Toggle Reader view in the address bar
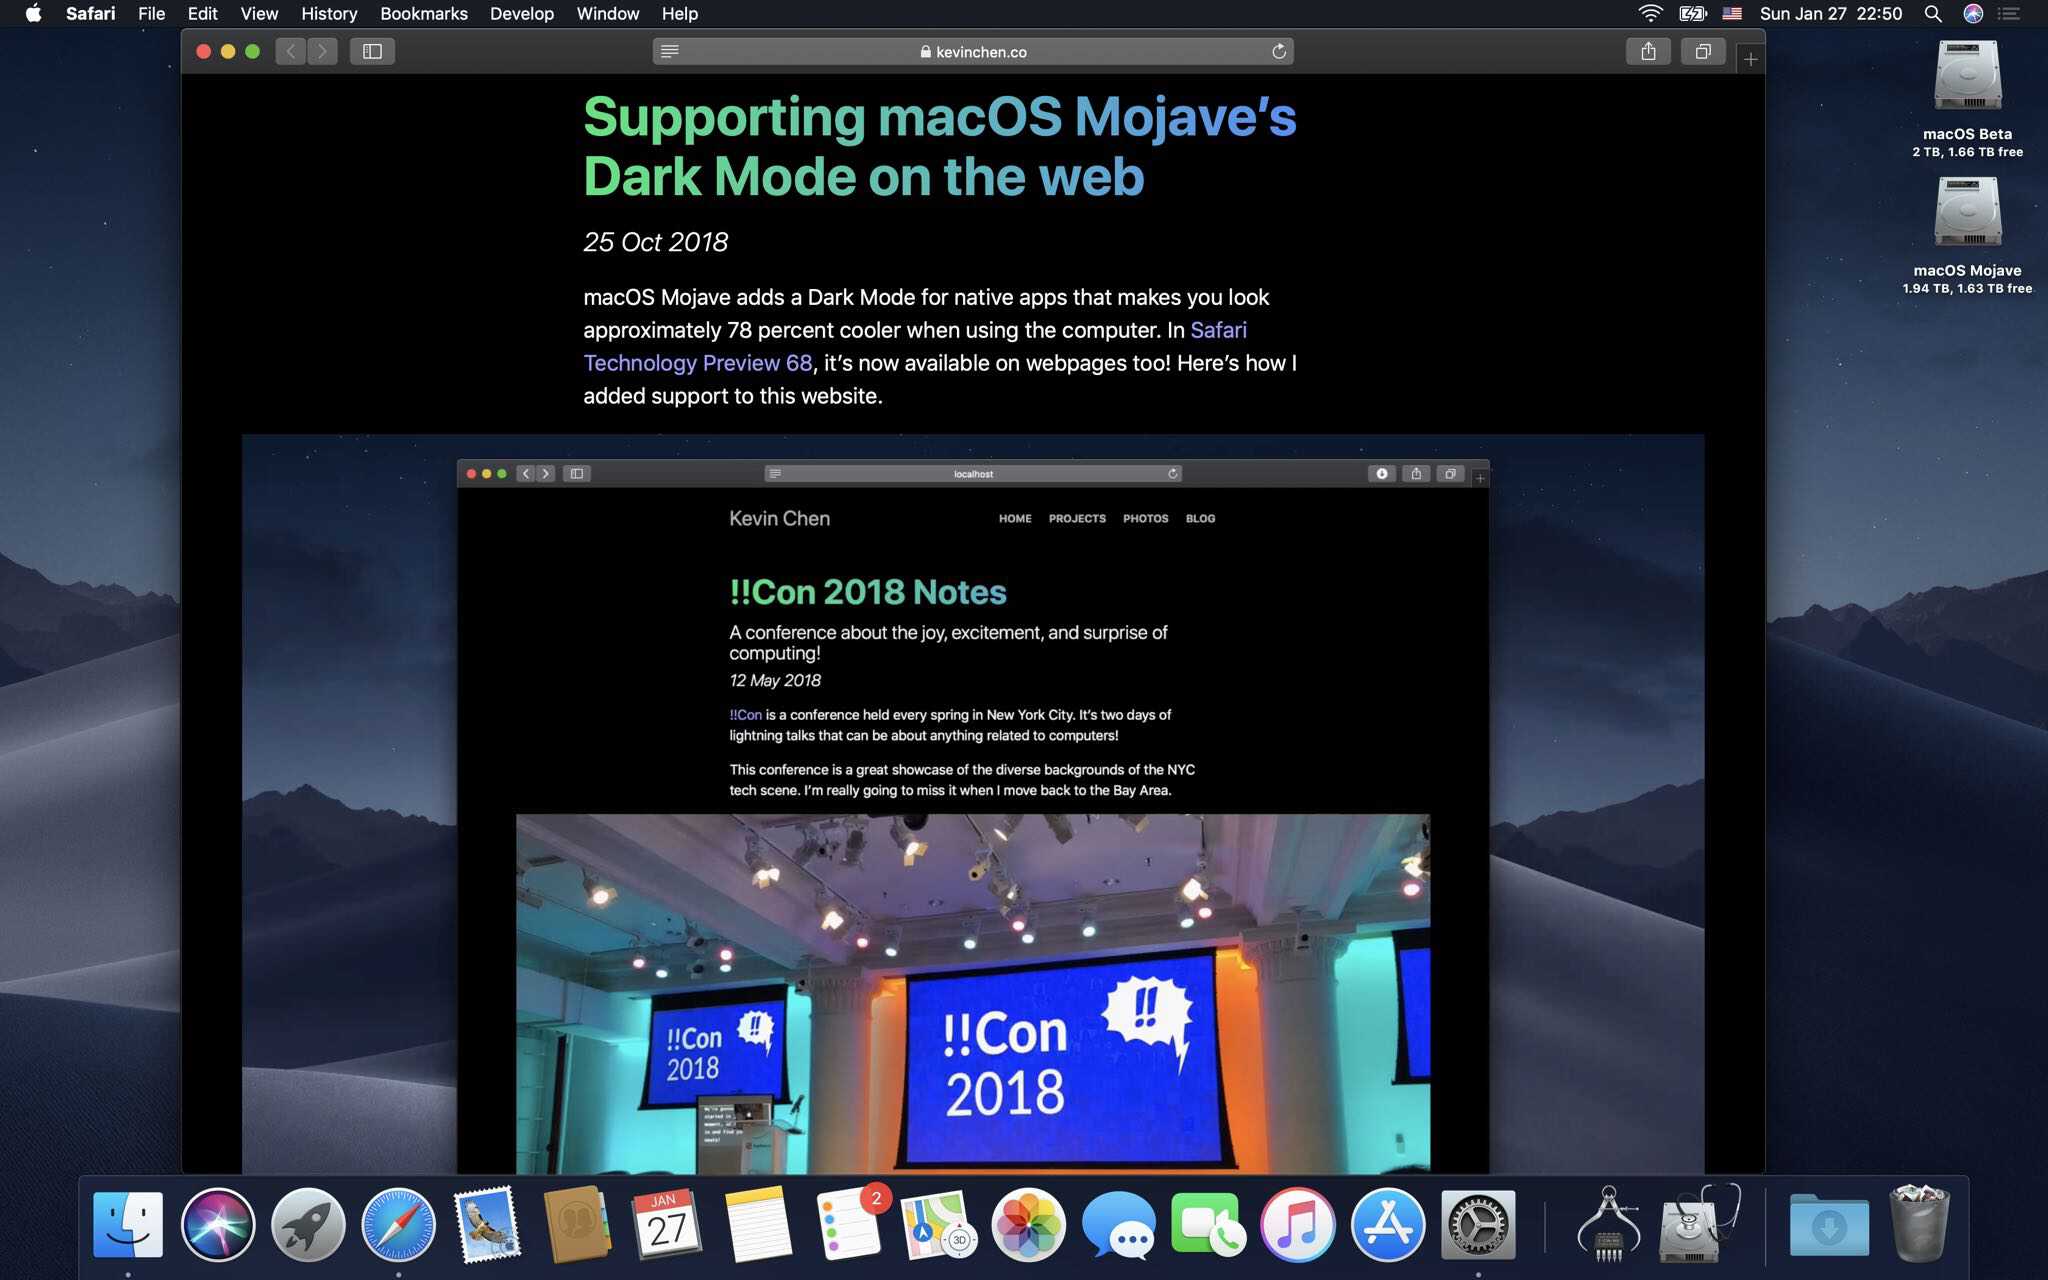The image size is (2048, 1280). 669,51
